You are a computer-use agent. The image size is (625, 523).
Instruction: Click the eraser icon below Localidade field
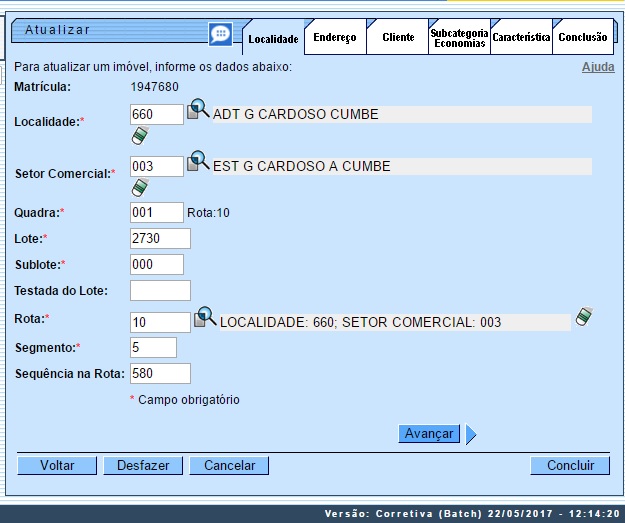pos(140,135)
